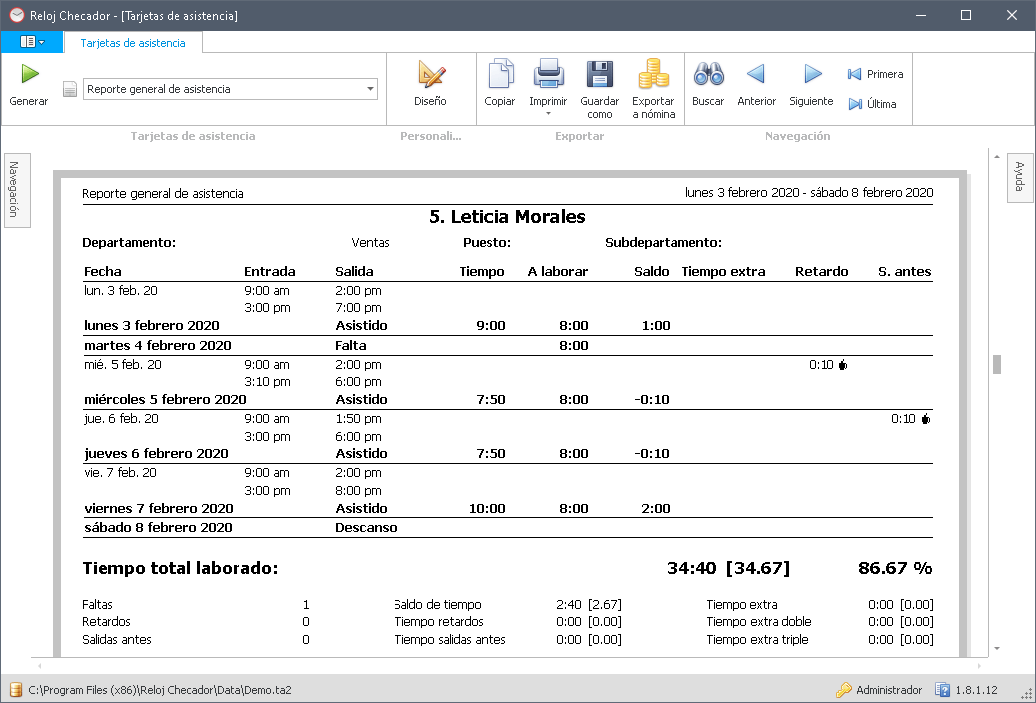Click the green Generar play icon
The width and height of the screenshot is (1036, 703).
pos(29,75)
